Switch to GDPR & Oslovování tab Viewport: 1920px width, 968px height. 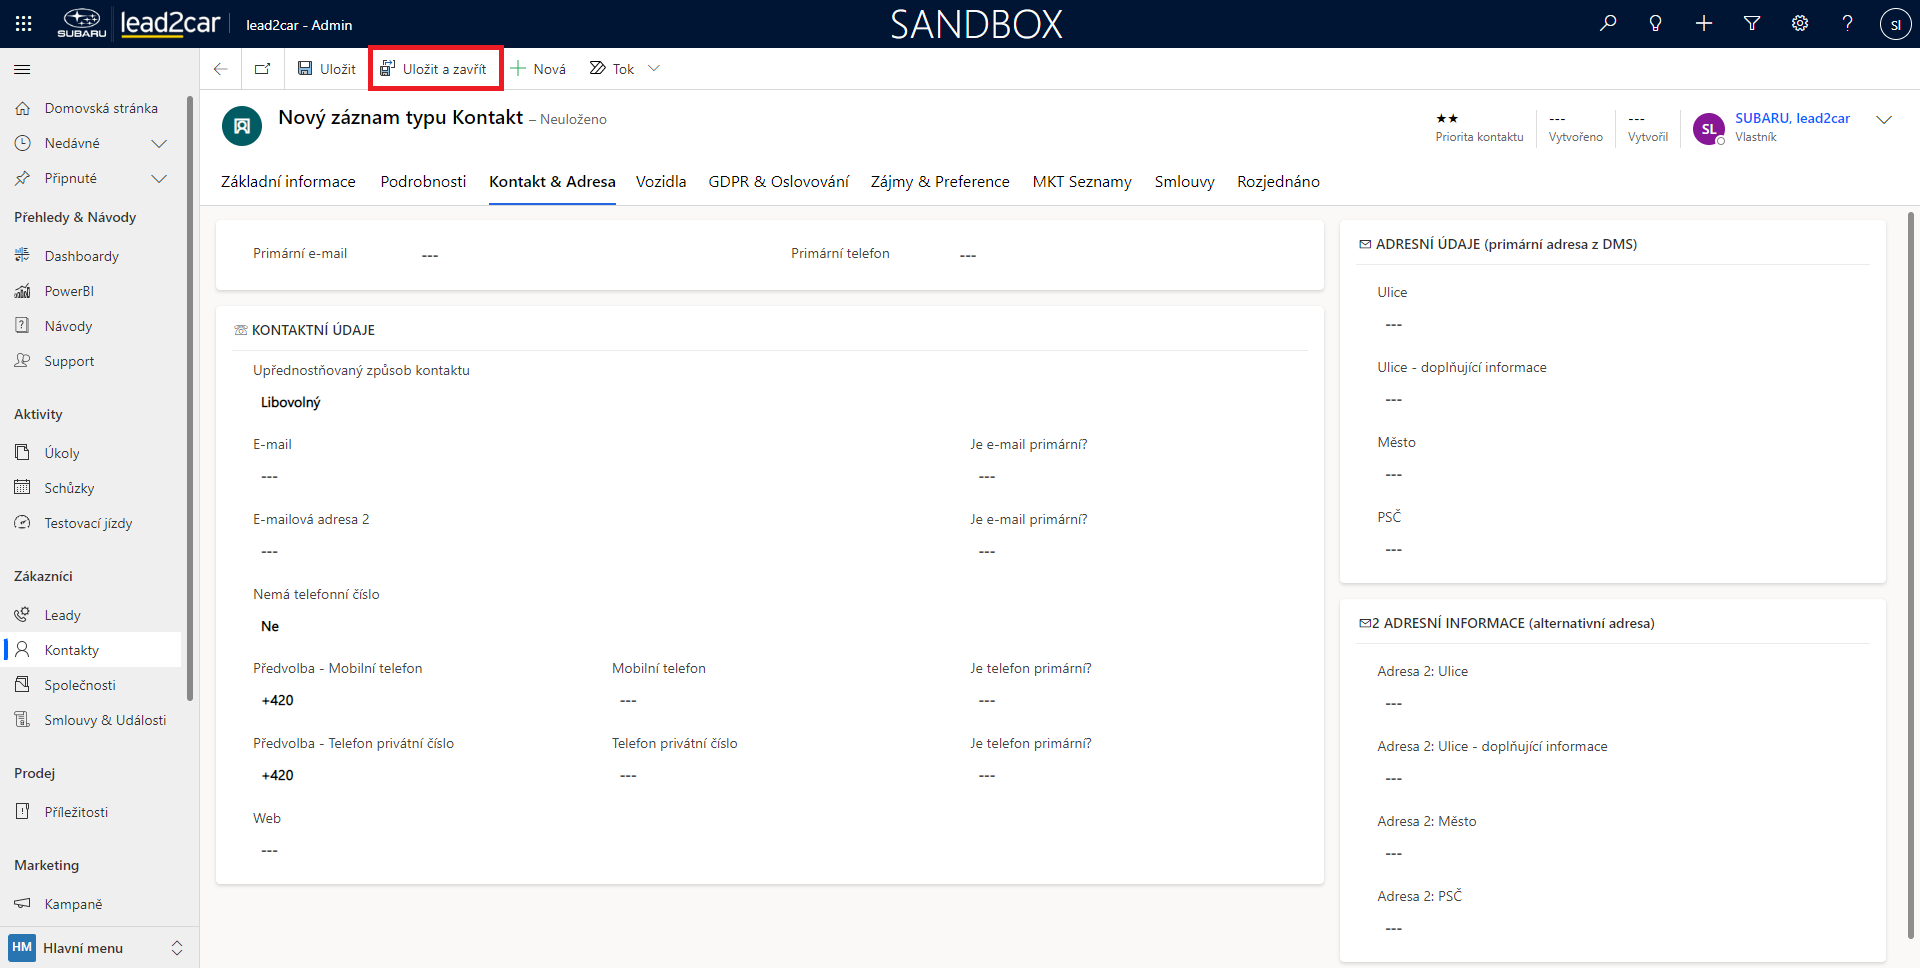click(778, 181)
